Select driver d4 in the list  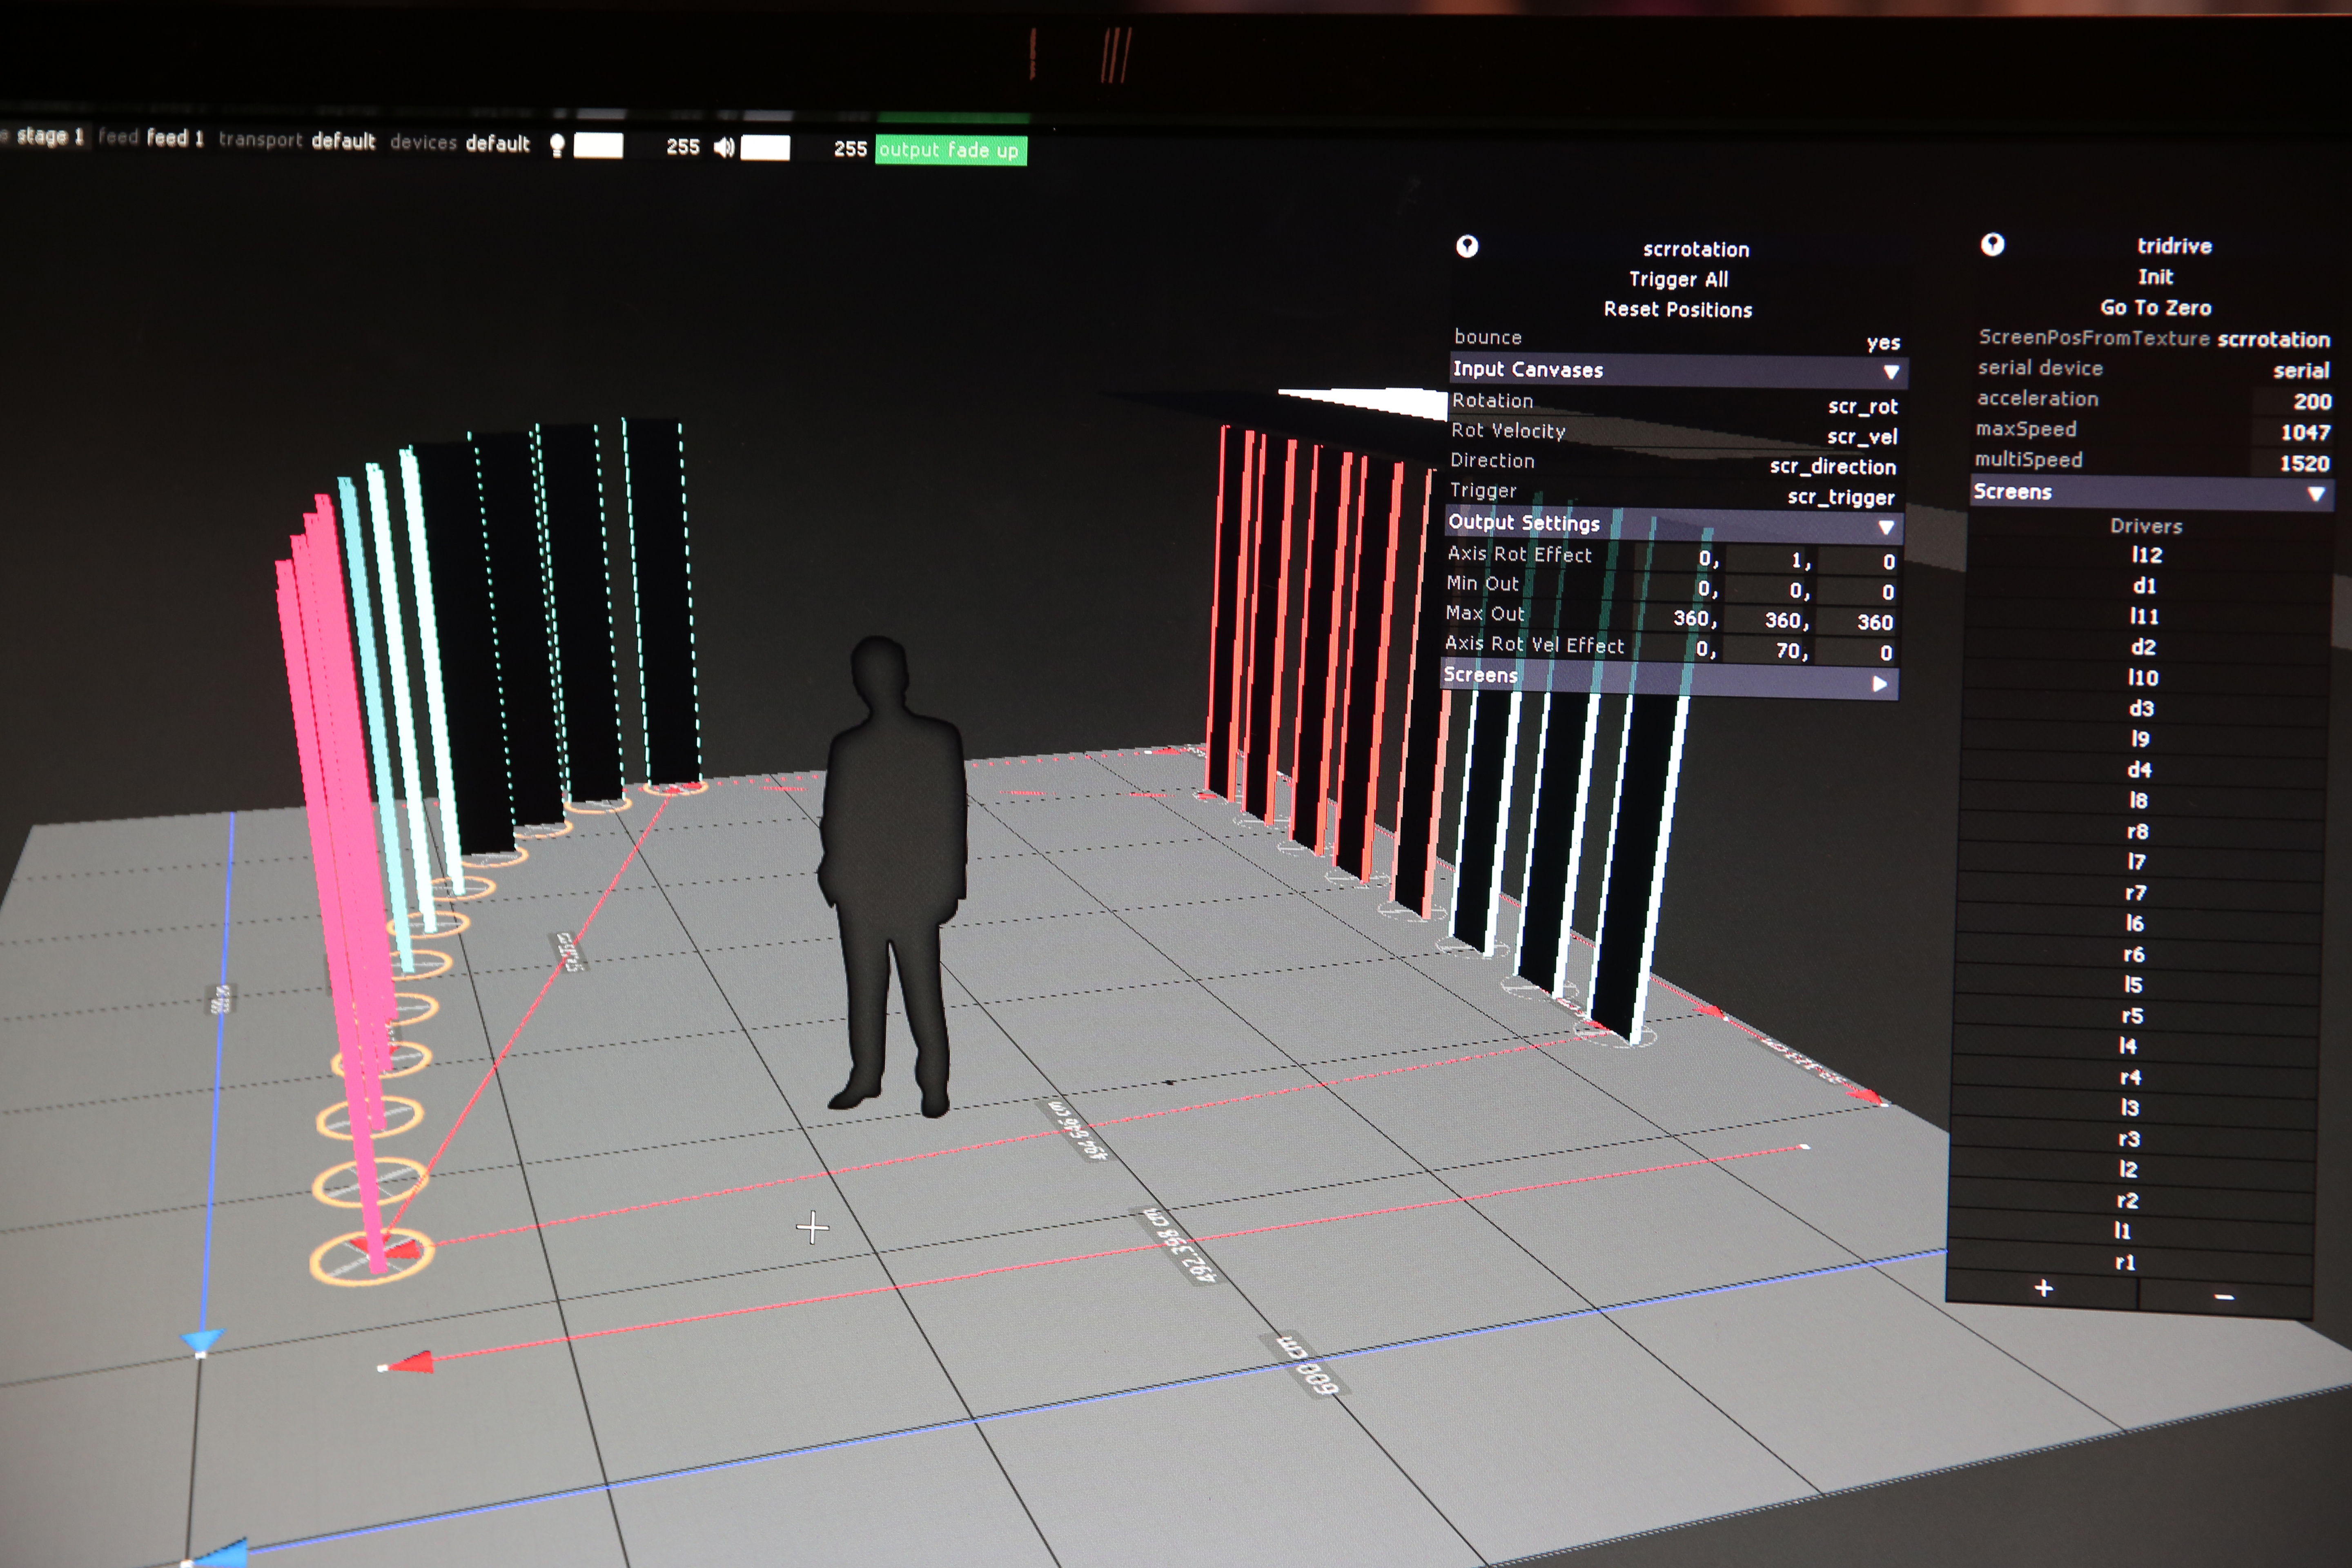(x=2138, y=770)
